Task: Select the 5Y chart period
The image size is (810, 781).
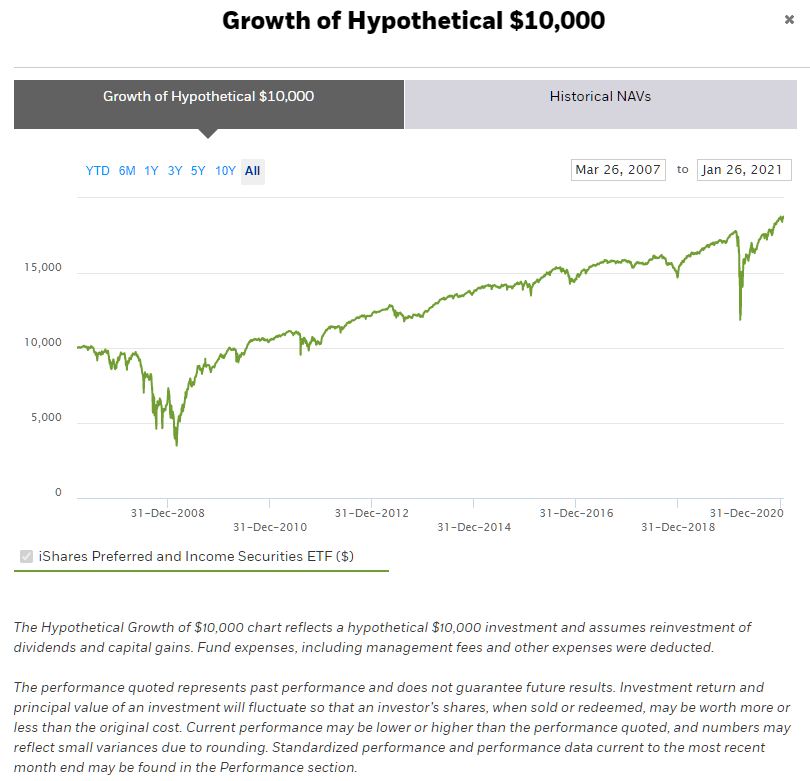Action: tap(198, 171)
